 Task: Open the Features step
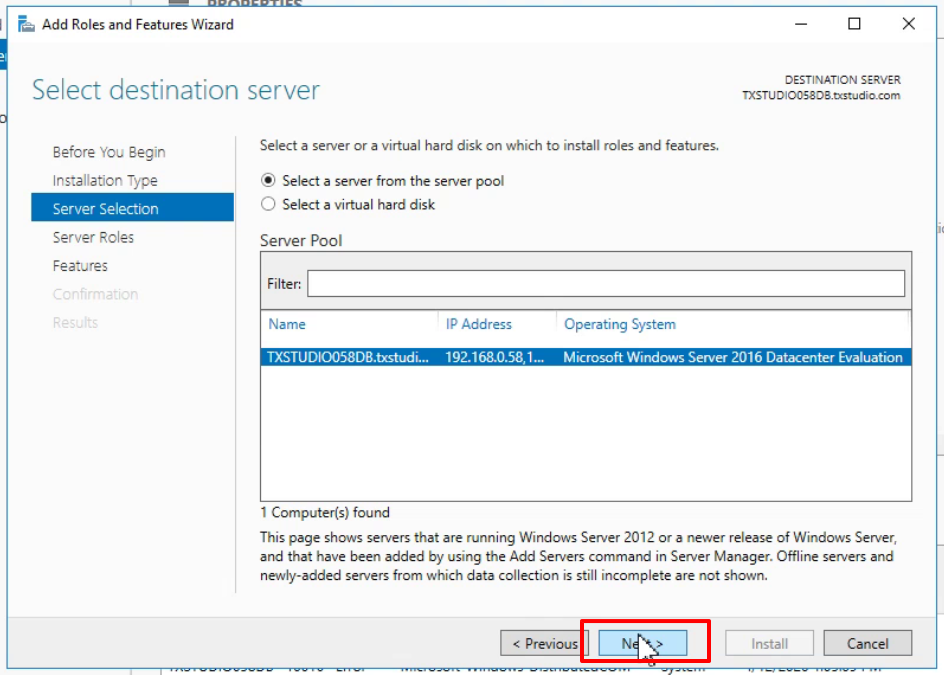(80, 266)
